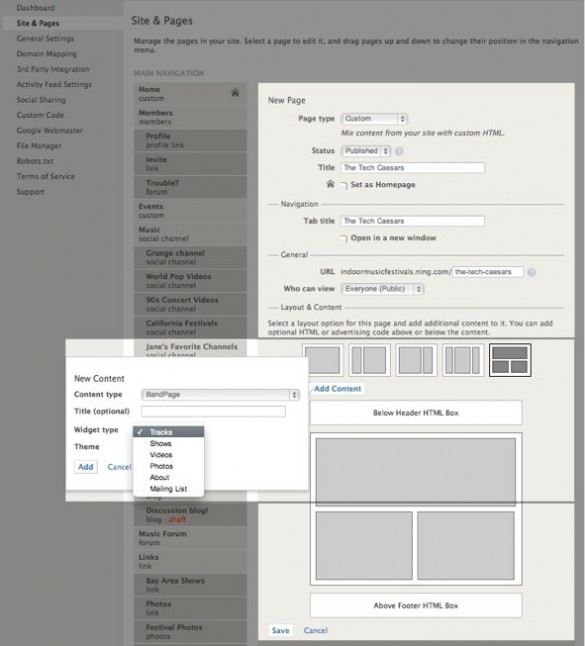
Task: Select the Grunge channel page row
Action: [x=190, y=257]
